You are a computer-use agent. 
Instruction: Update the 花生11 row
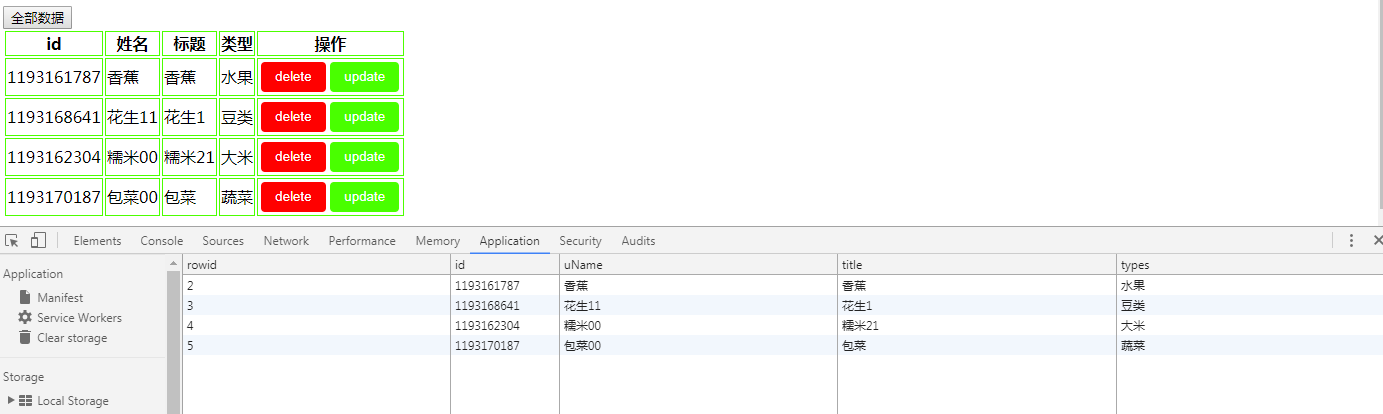pos(364,117)
